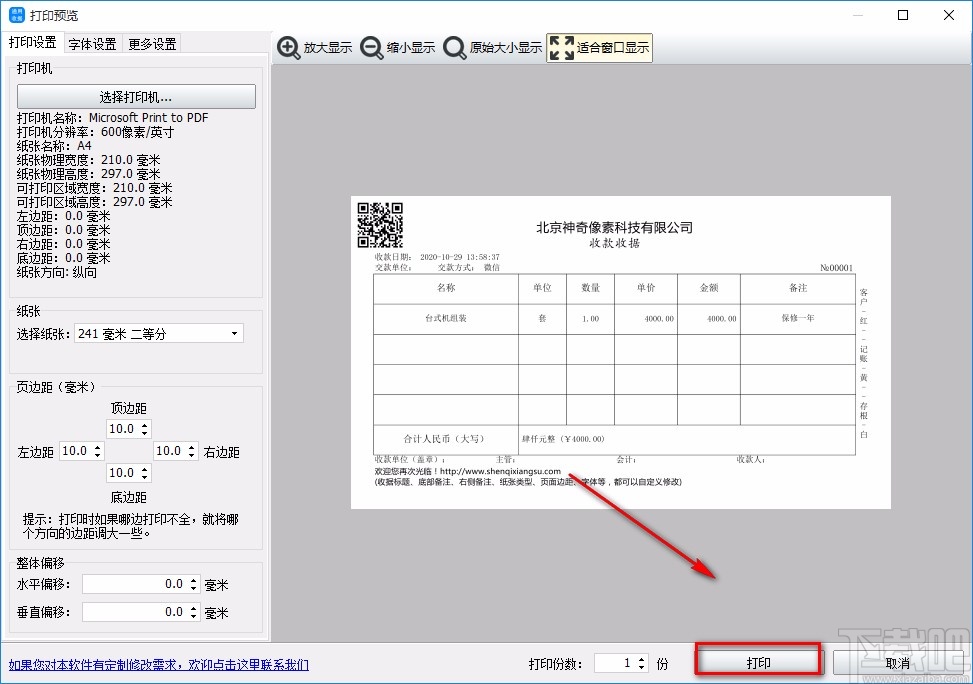The image size is (973, 684).
Task: Click the application icon in the title bar
Action: (16, 14)
